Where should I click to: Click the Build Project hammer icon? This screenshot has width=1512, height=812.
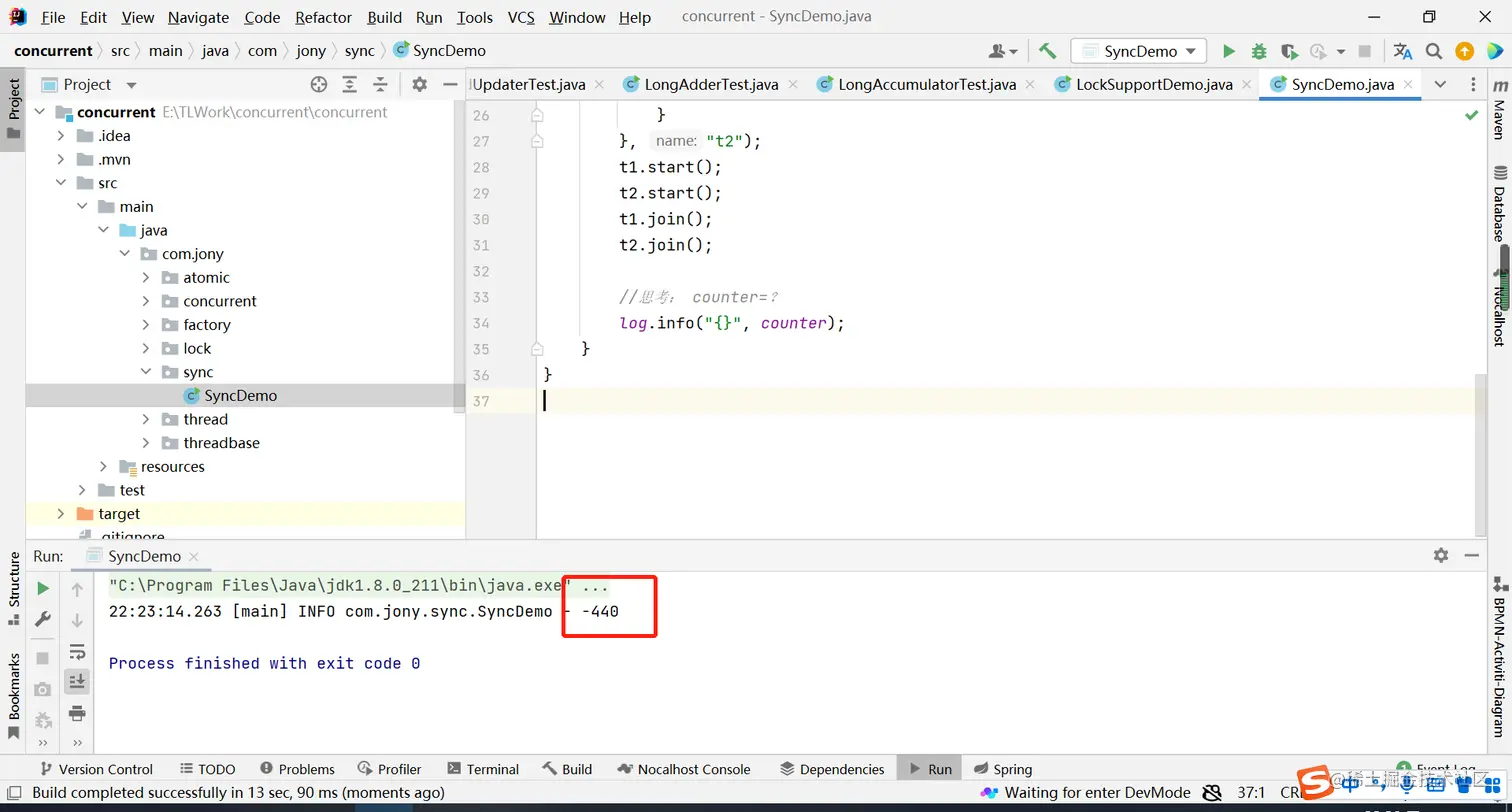pyautogui.click(x=1047, y=51)
